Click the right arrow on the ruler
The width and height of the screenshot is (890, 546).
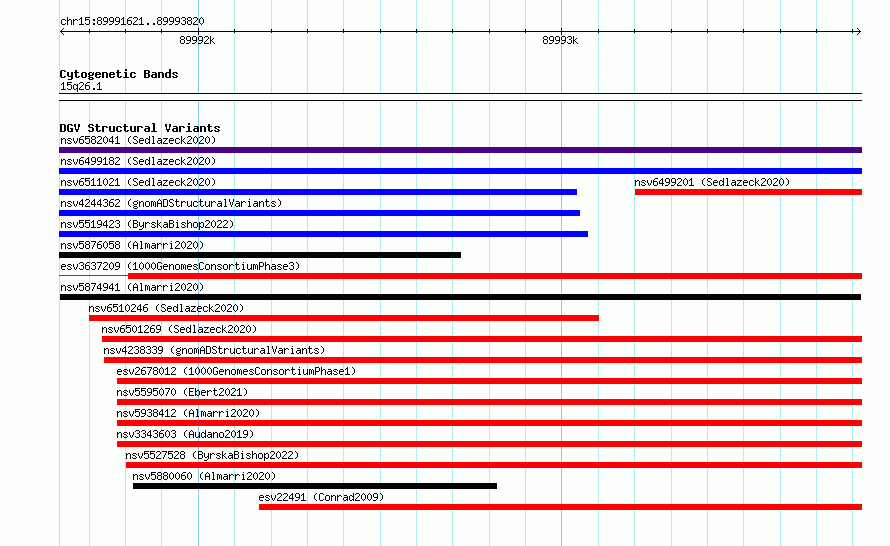pyautogui.click(x=858, y=32)
